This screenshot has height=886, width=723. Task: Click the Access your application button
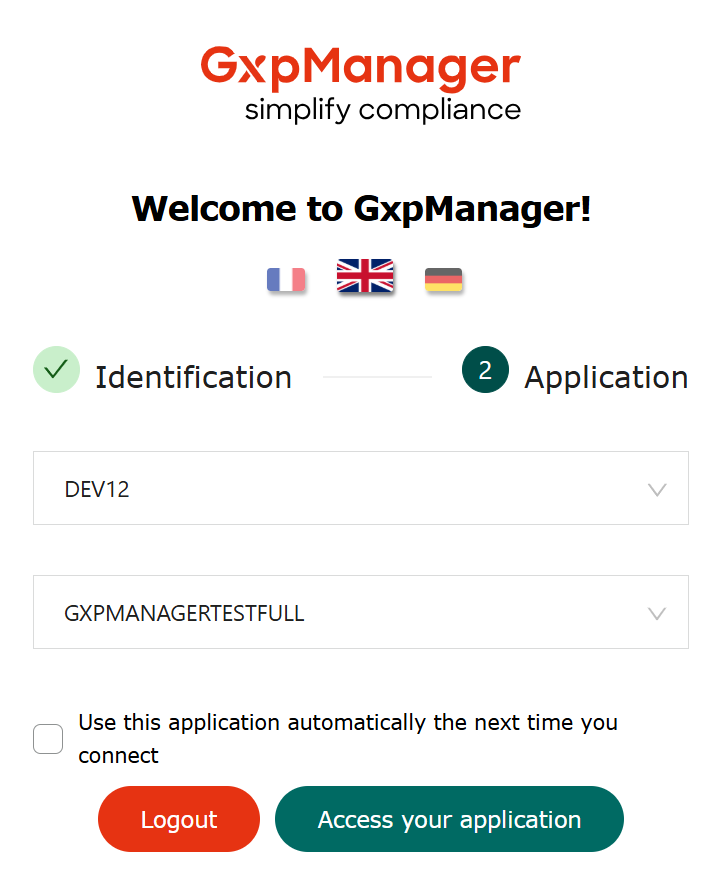(x=449, y=820)
